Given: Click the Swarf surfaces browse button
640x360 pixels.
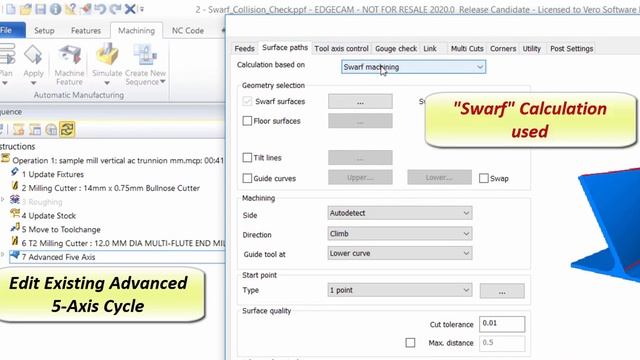Looking at the screenshot, I should click(360, 101).
